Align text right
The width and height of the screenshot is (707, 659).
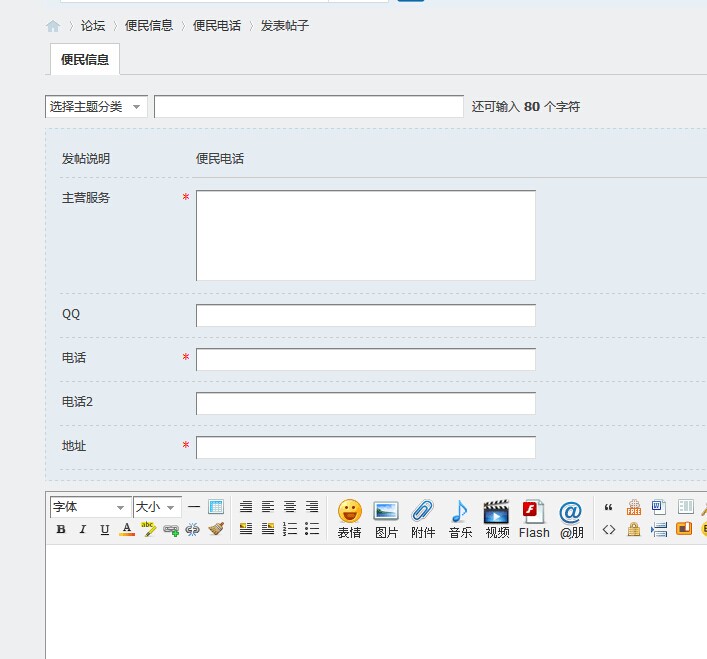point(312,507)
